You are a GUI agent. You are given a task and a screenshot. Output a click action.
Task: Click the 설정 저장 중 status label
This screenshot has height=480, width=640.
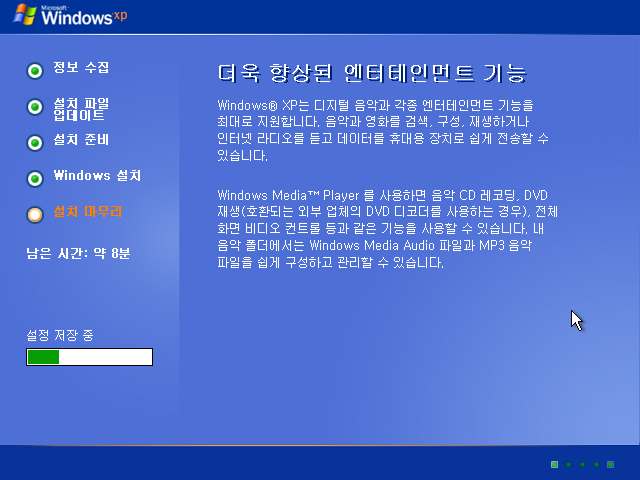[x=60, y=336]
